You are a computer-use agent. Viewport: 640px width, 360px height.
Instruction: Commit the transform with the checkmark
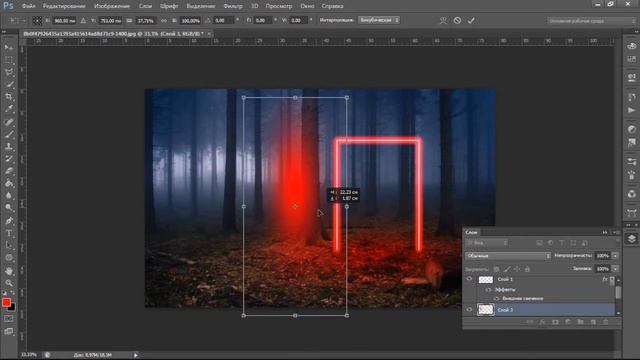[x=471, y=20]
